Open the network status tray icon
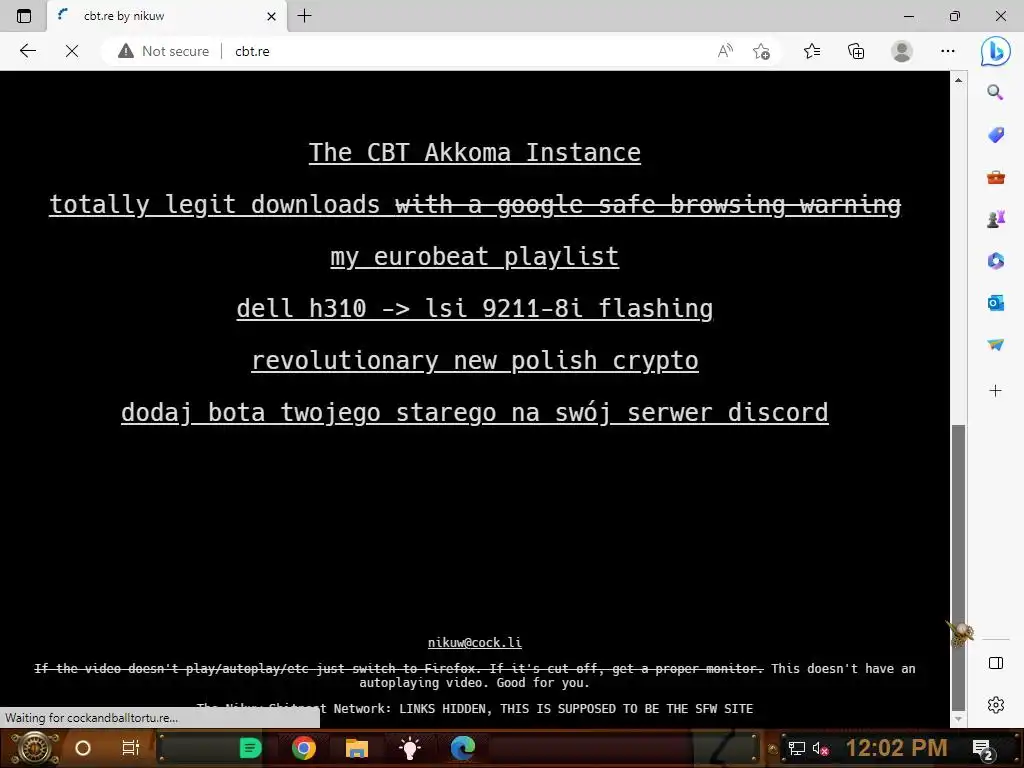The height and width of the screenshot is (768, 1024). click(796, 748)
